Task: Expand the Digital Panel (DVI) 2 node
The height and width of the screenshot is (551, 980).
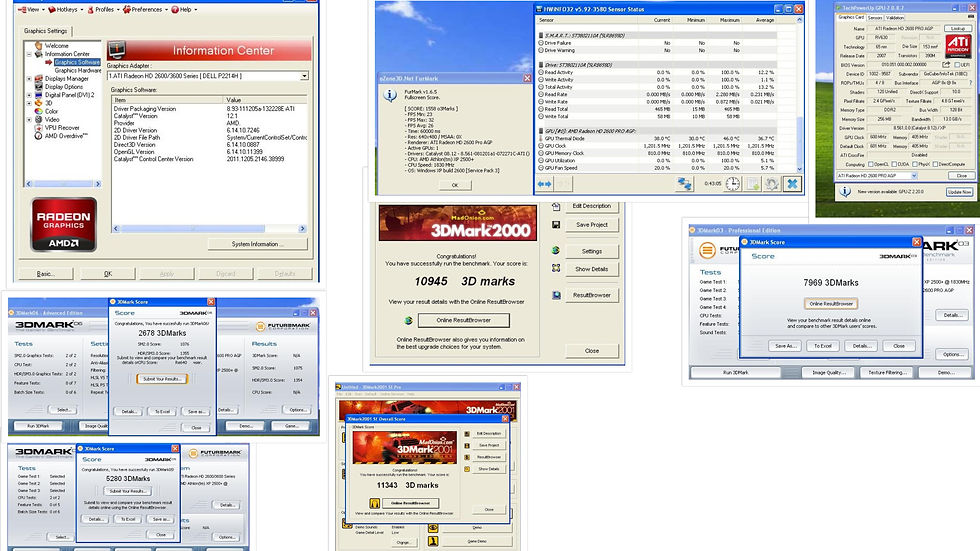Action: 29,95
